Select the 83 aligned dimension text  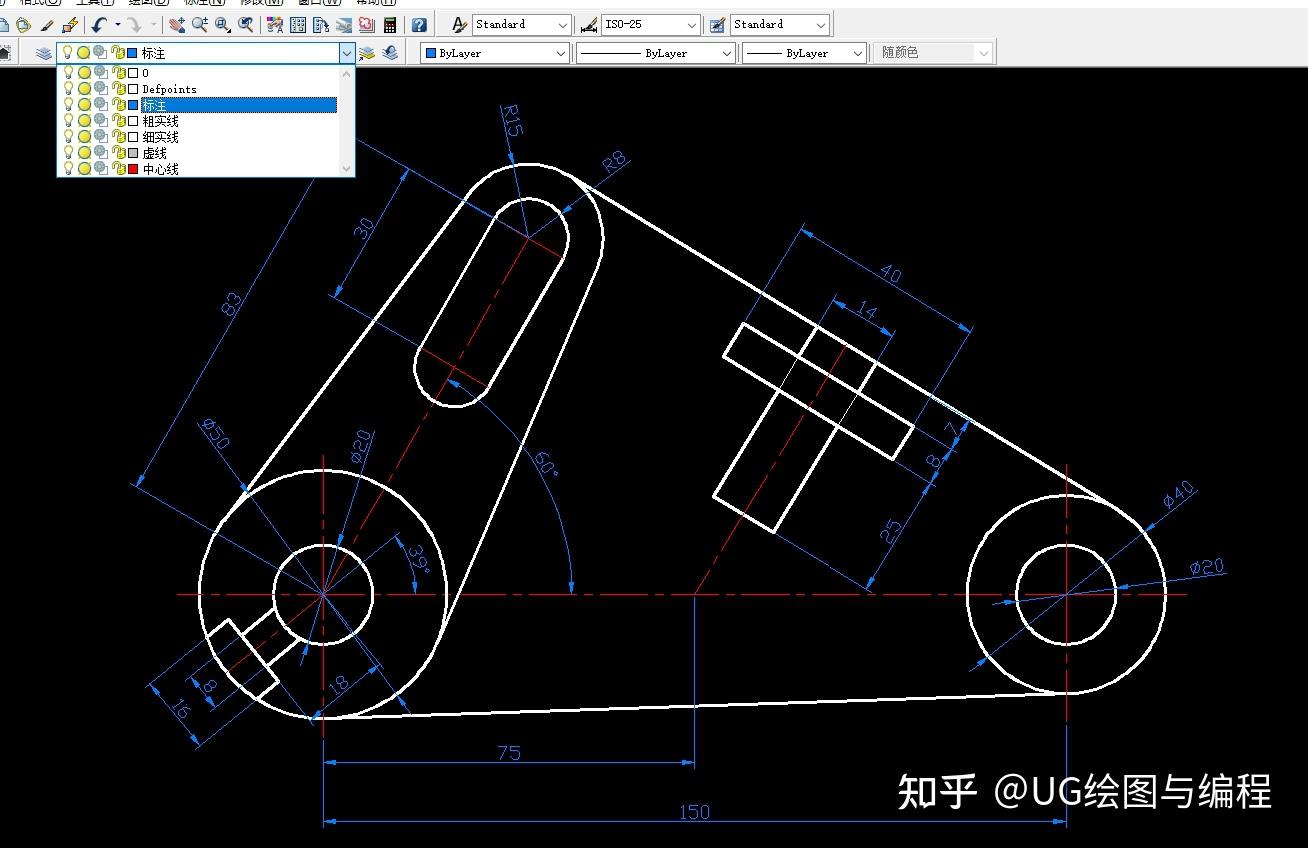coord(231,306)
